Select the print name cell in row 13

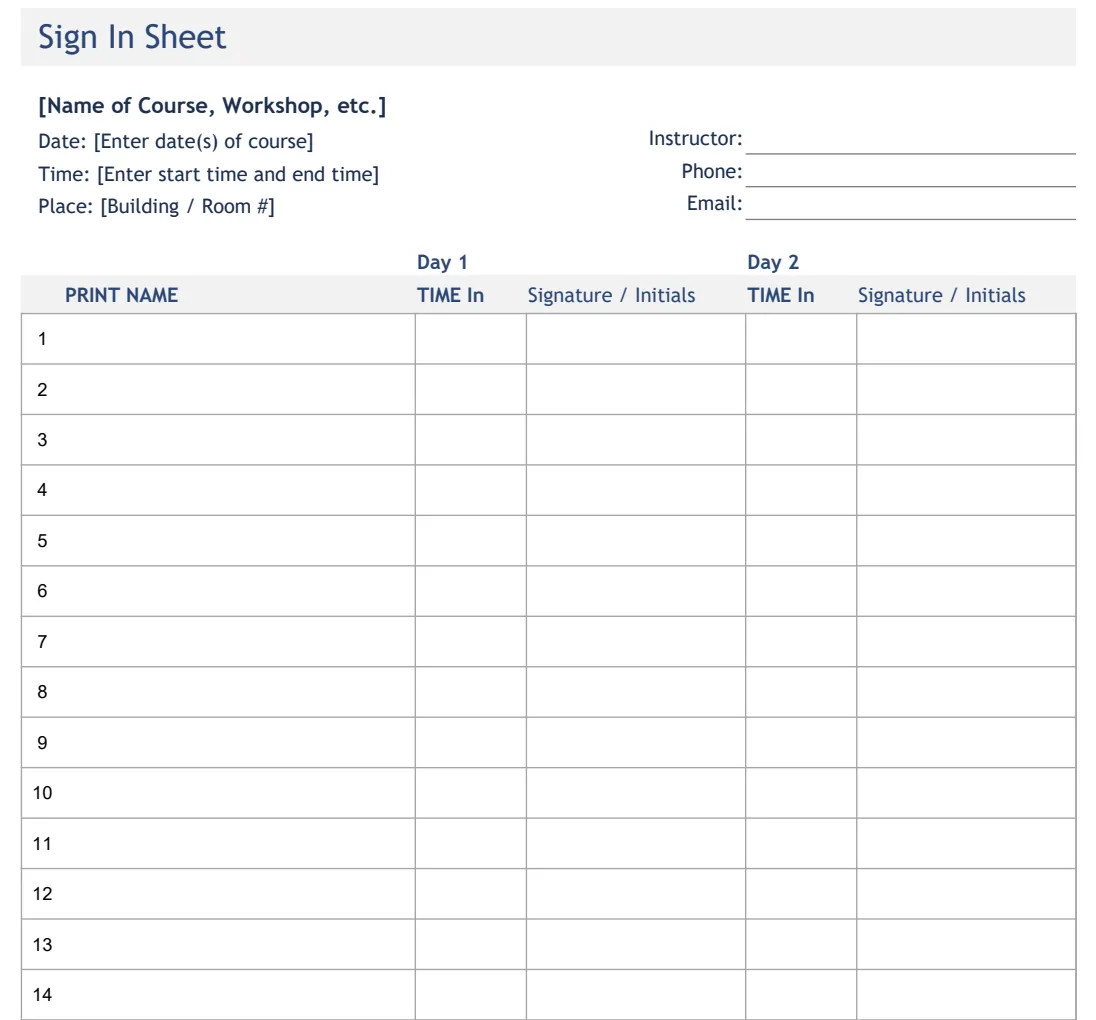pos(218,944)
